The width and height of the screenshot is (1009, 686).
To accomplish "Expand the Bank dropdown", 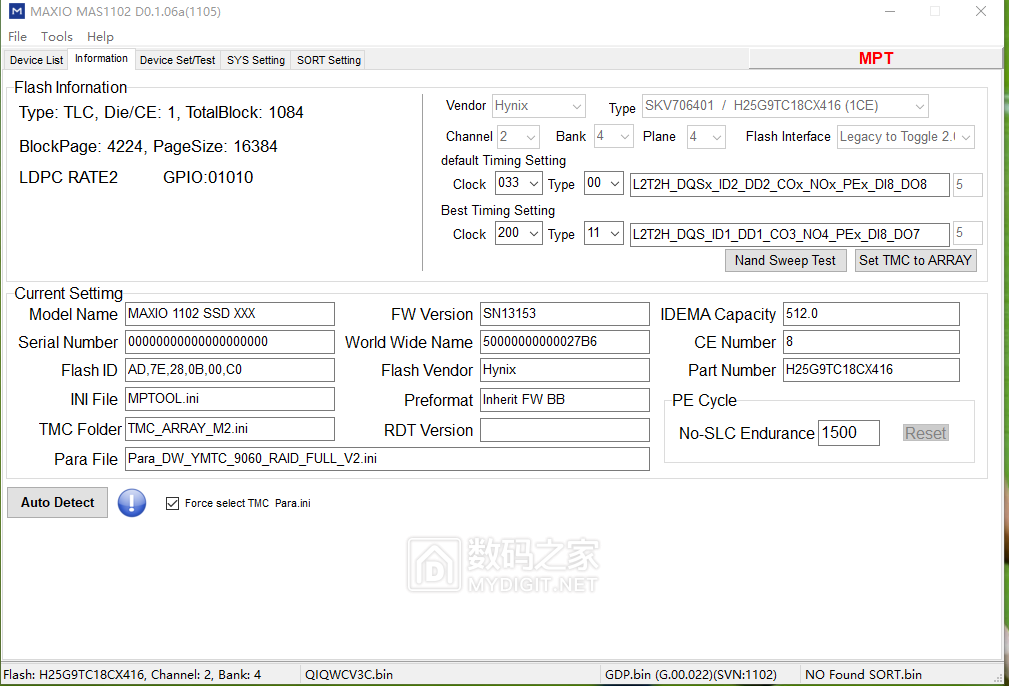I will (614, 136).
